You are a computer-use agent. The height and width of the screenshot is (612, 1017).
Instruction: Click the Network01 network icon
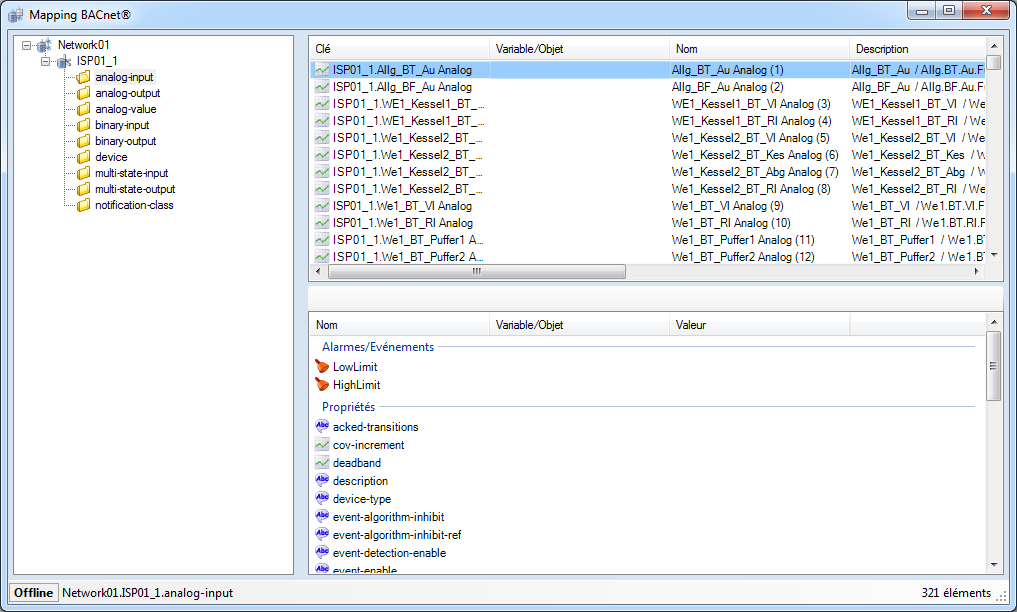(43, 45)
